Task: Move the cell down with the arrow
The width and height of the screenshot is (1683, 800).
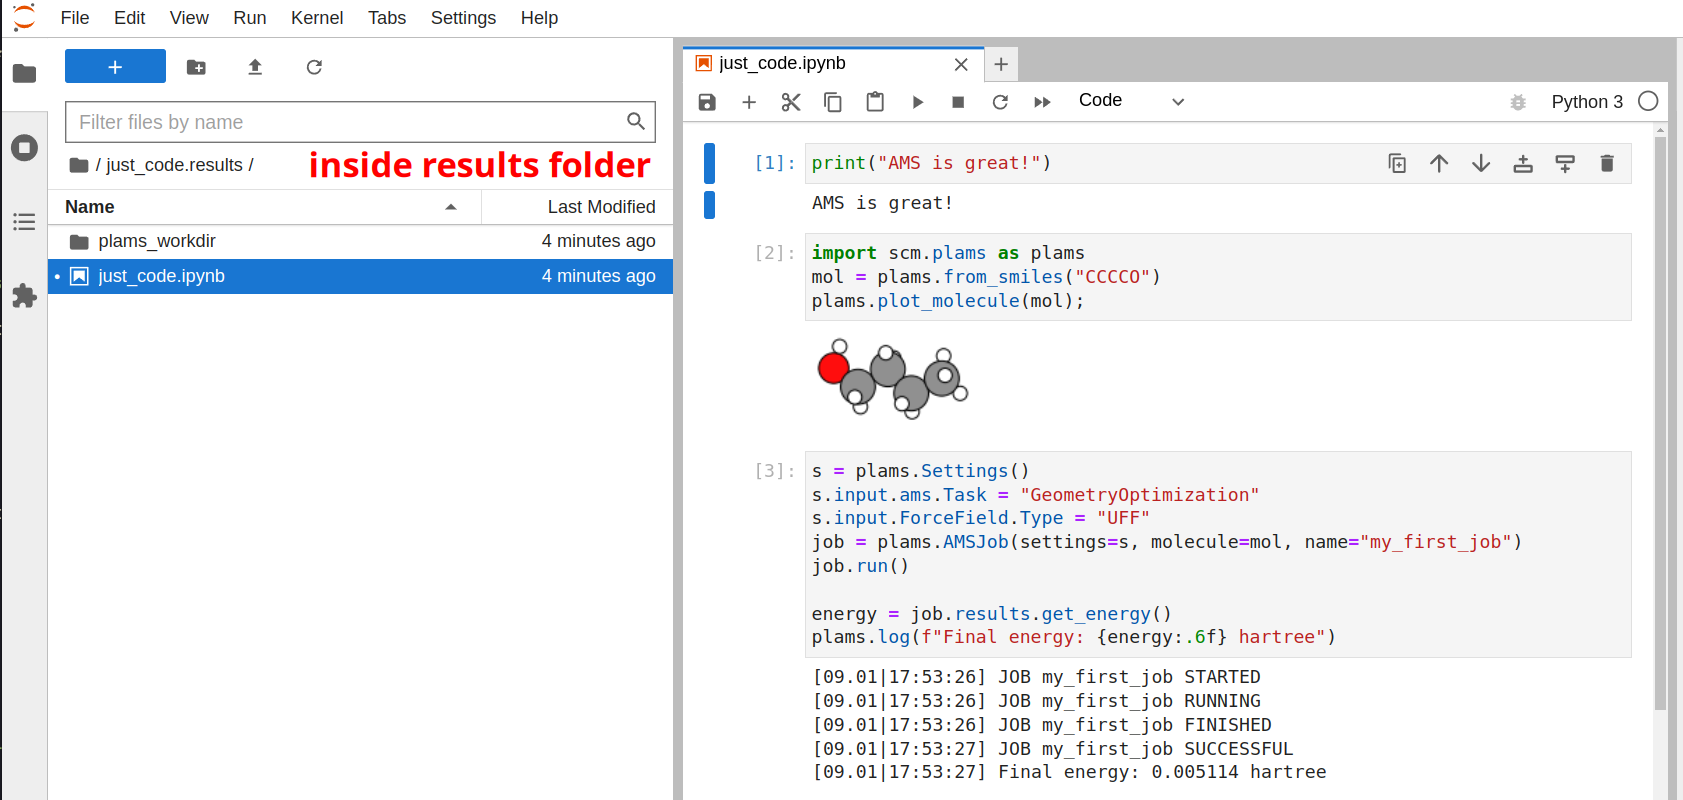Action: (1481, 164)
